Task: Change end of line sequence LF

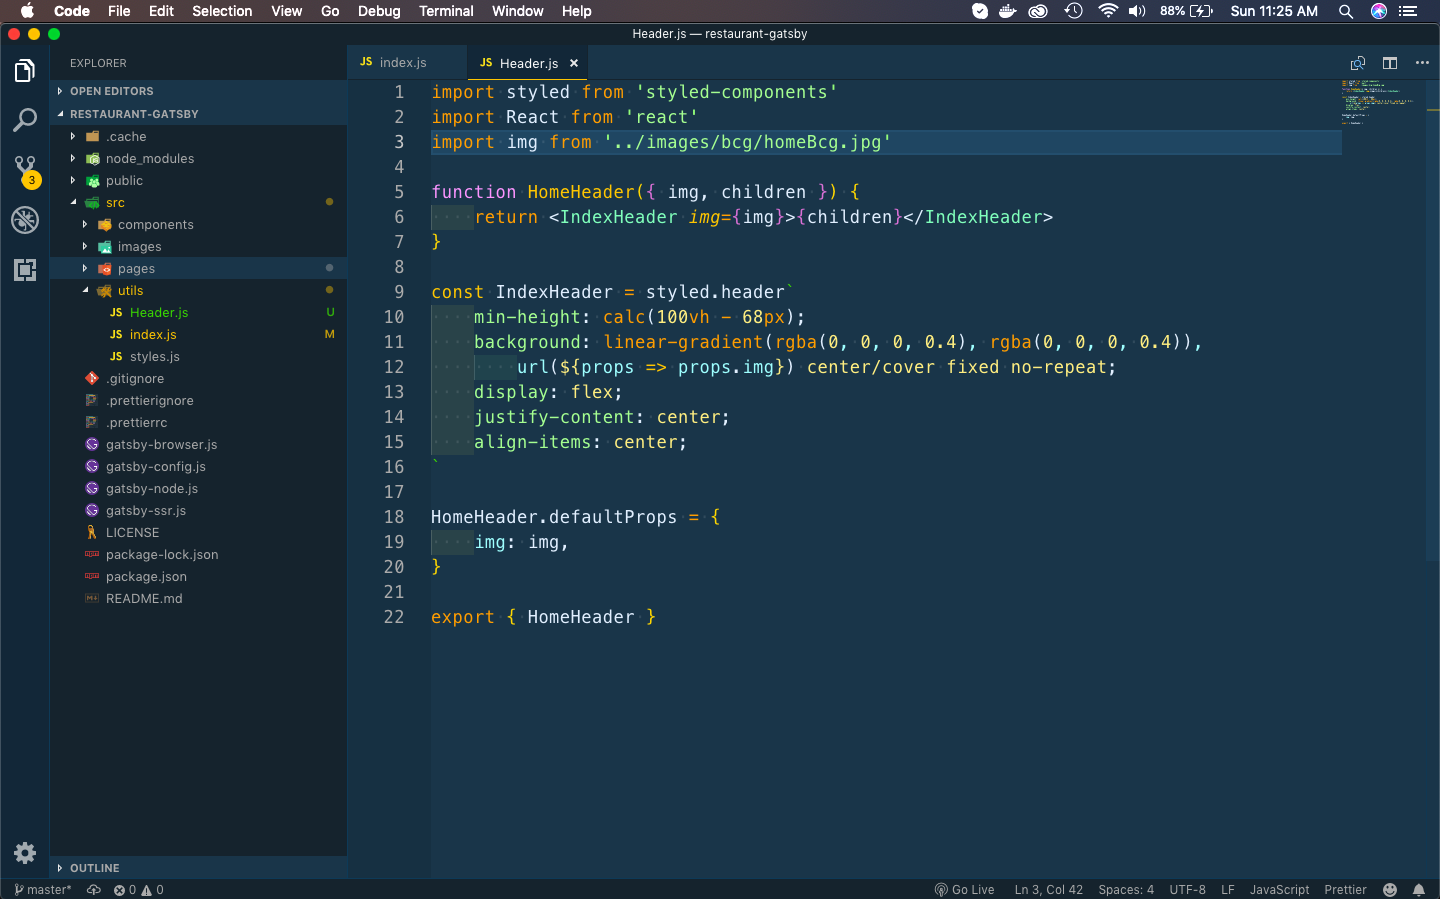Action: (x=1227, y=890)
